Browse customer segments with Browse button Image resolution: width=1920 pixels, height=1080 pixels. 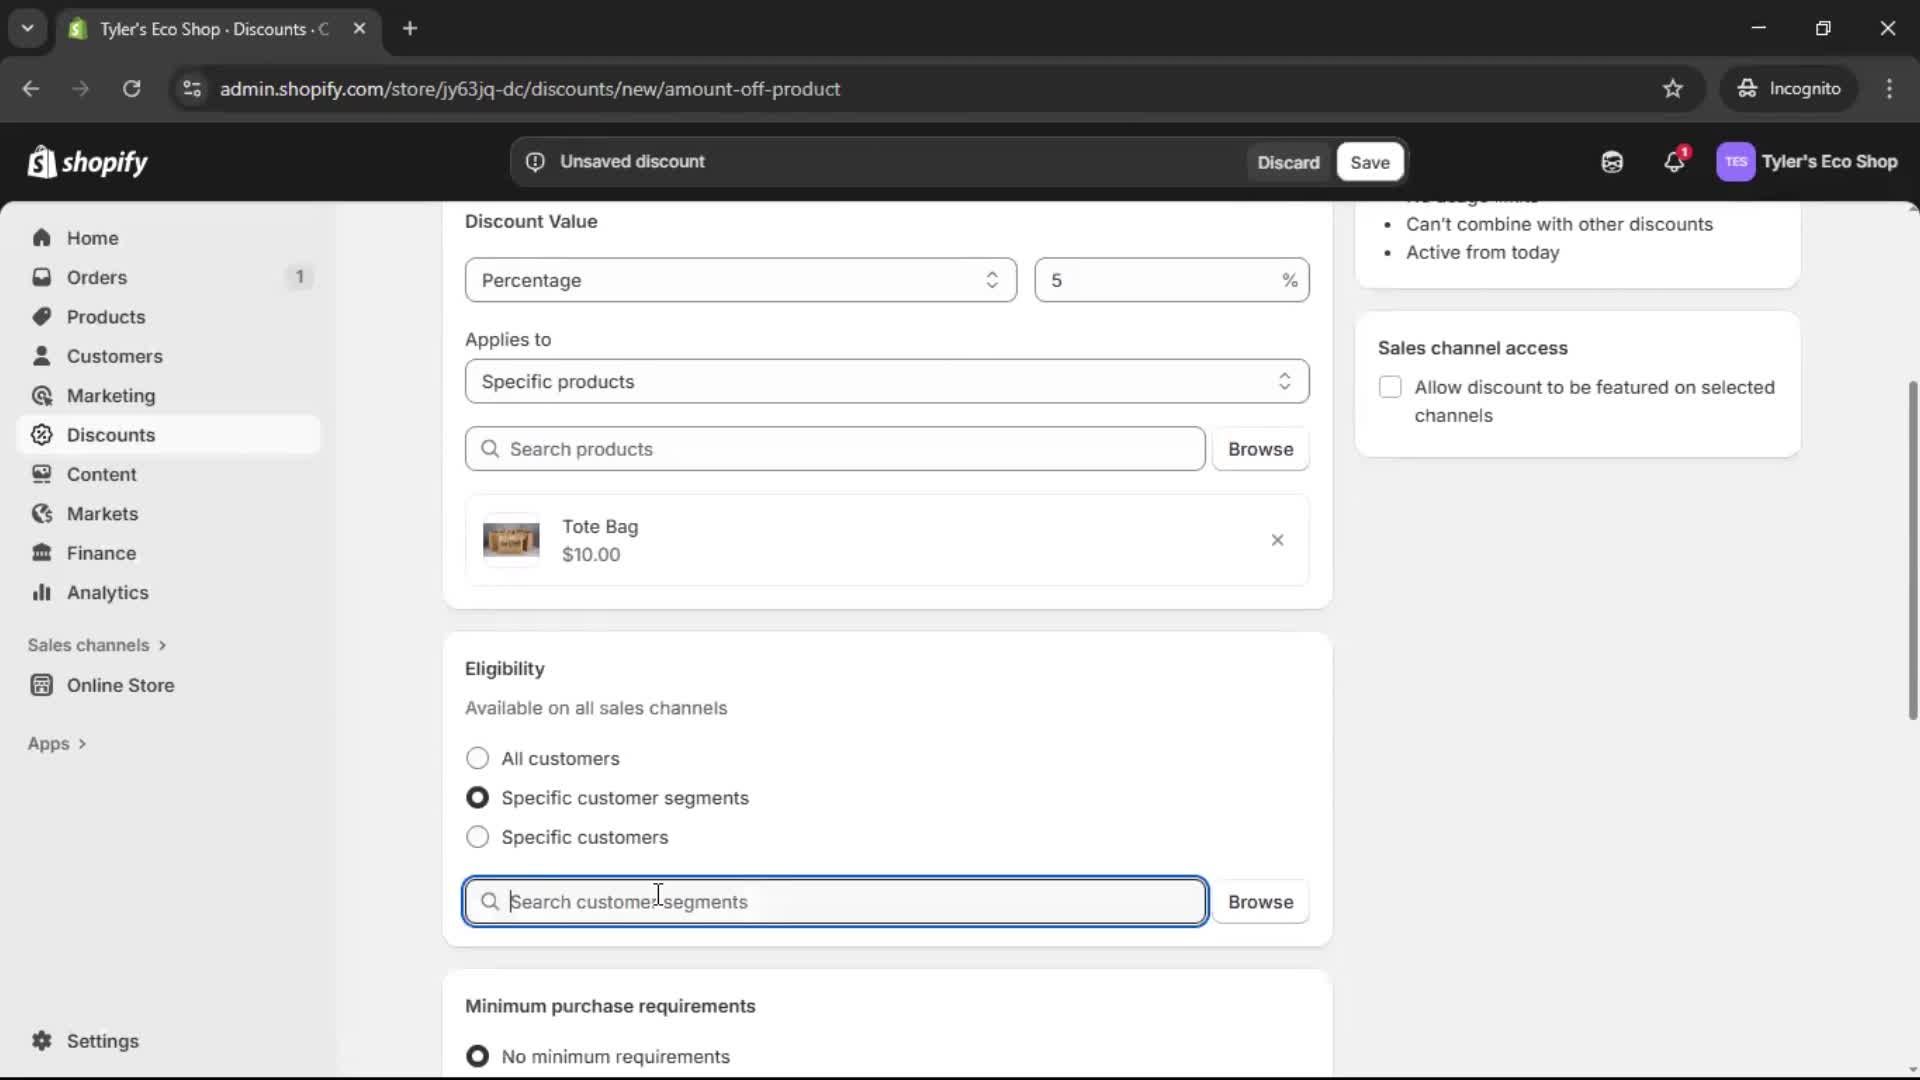pos(1260,901)
